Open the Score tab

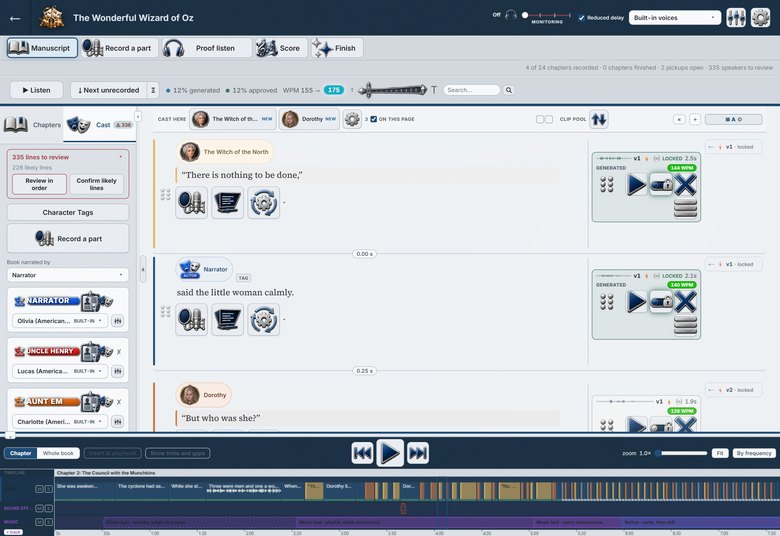(x=280, y=48)
